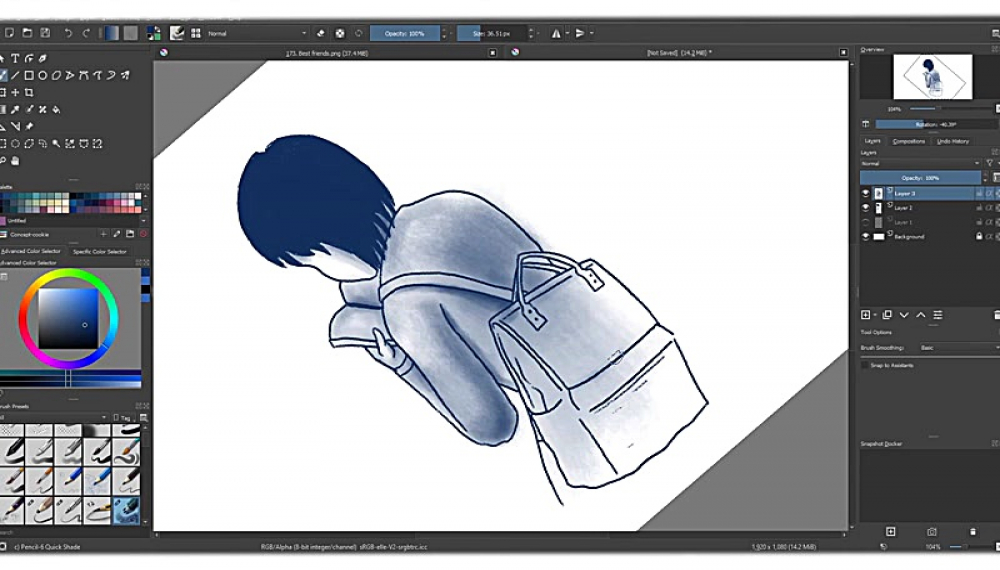Hide Layer 3 using eye icon
This screenshot has height=570, width=1000.
pos(866,193)
